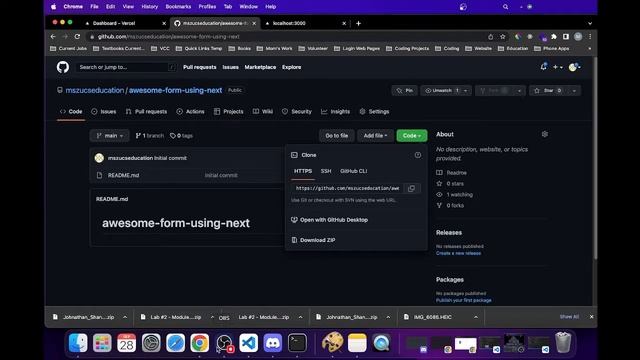The height and width of the screenshot is (360, 640).
Task: Go back in Chrome
Action: [x=53, y=37]
